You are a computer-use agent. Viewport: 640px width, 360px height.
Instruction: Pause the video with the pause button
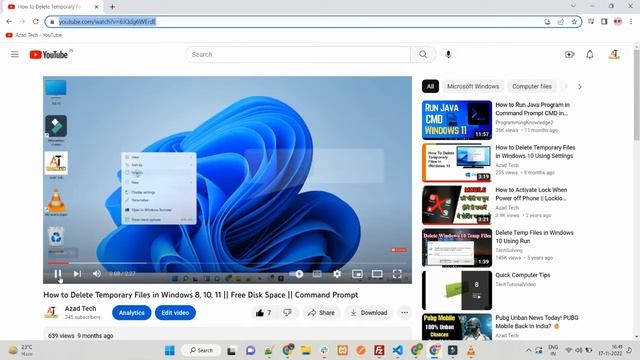click(x=58, y=274)
